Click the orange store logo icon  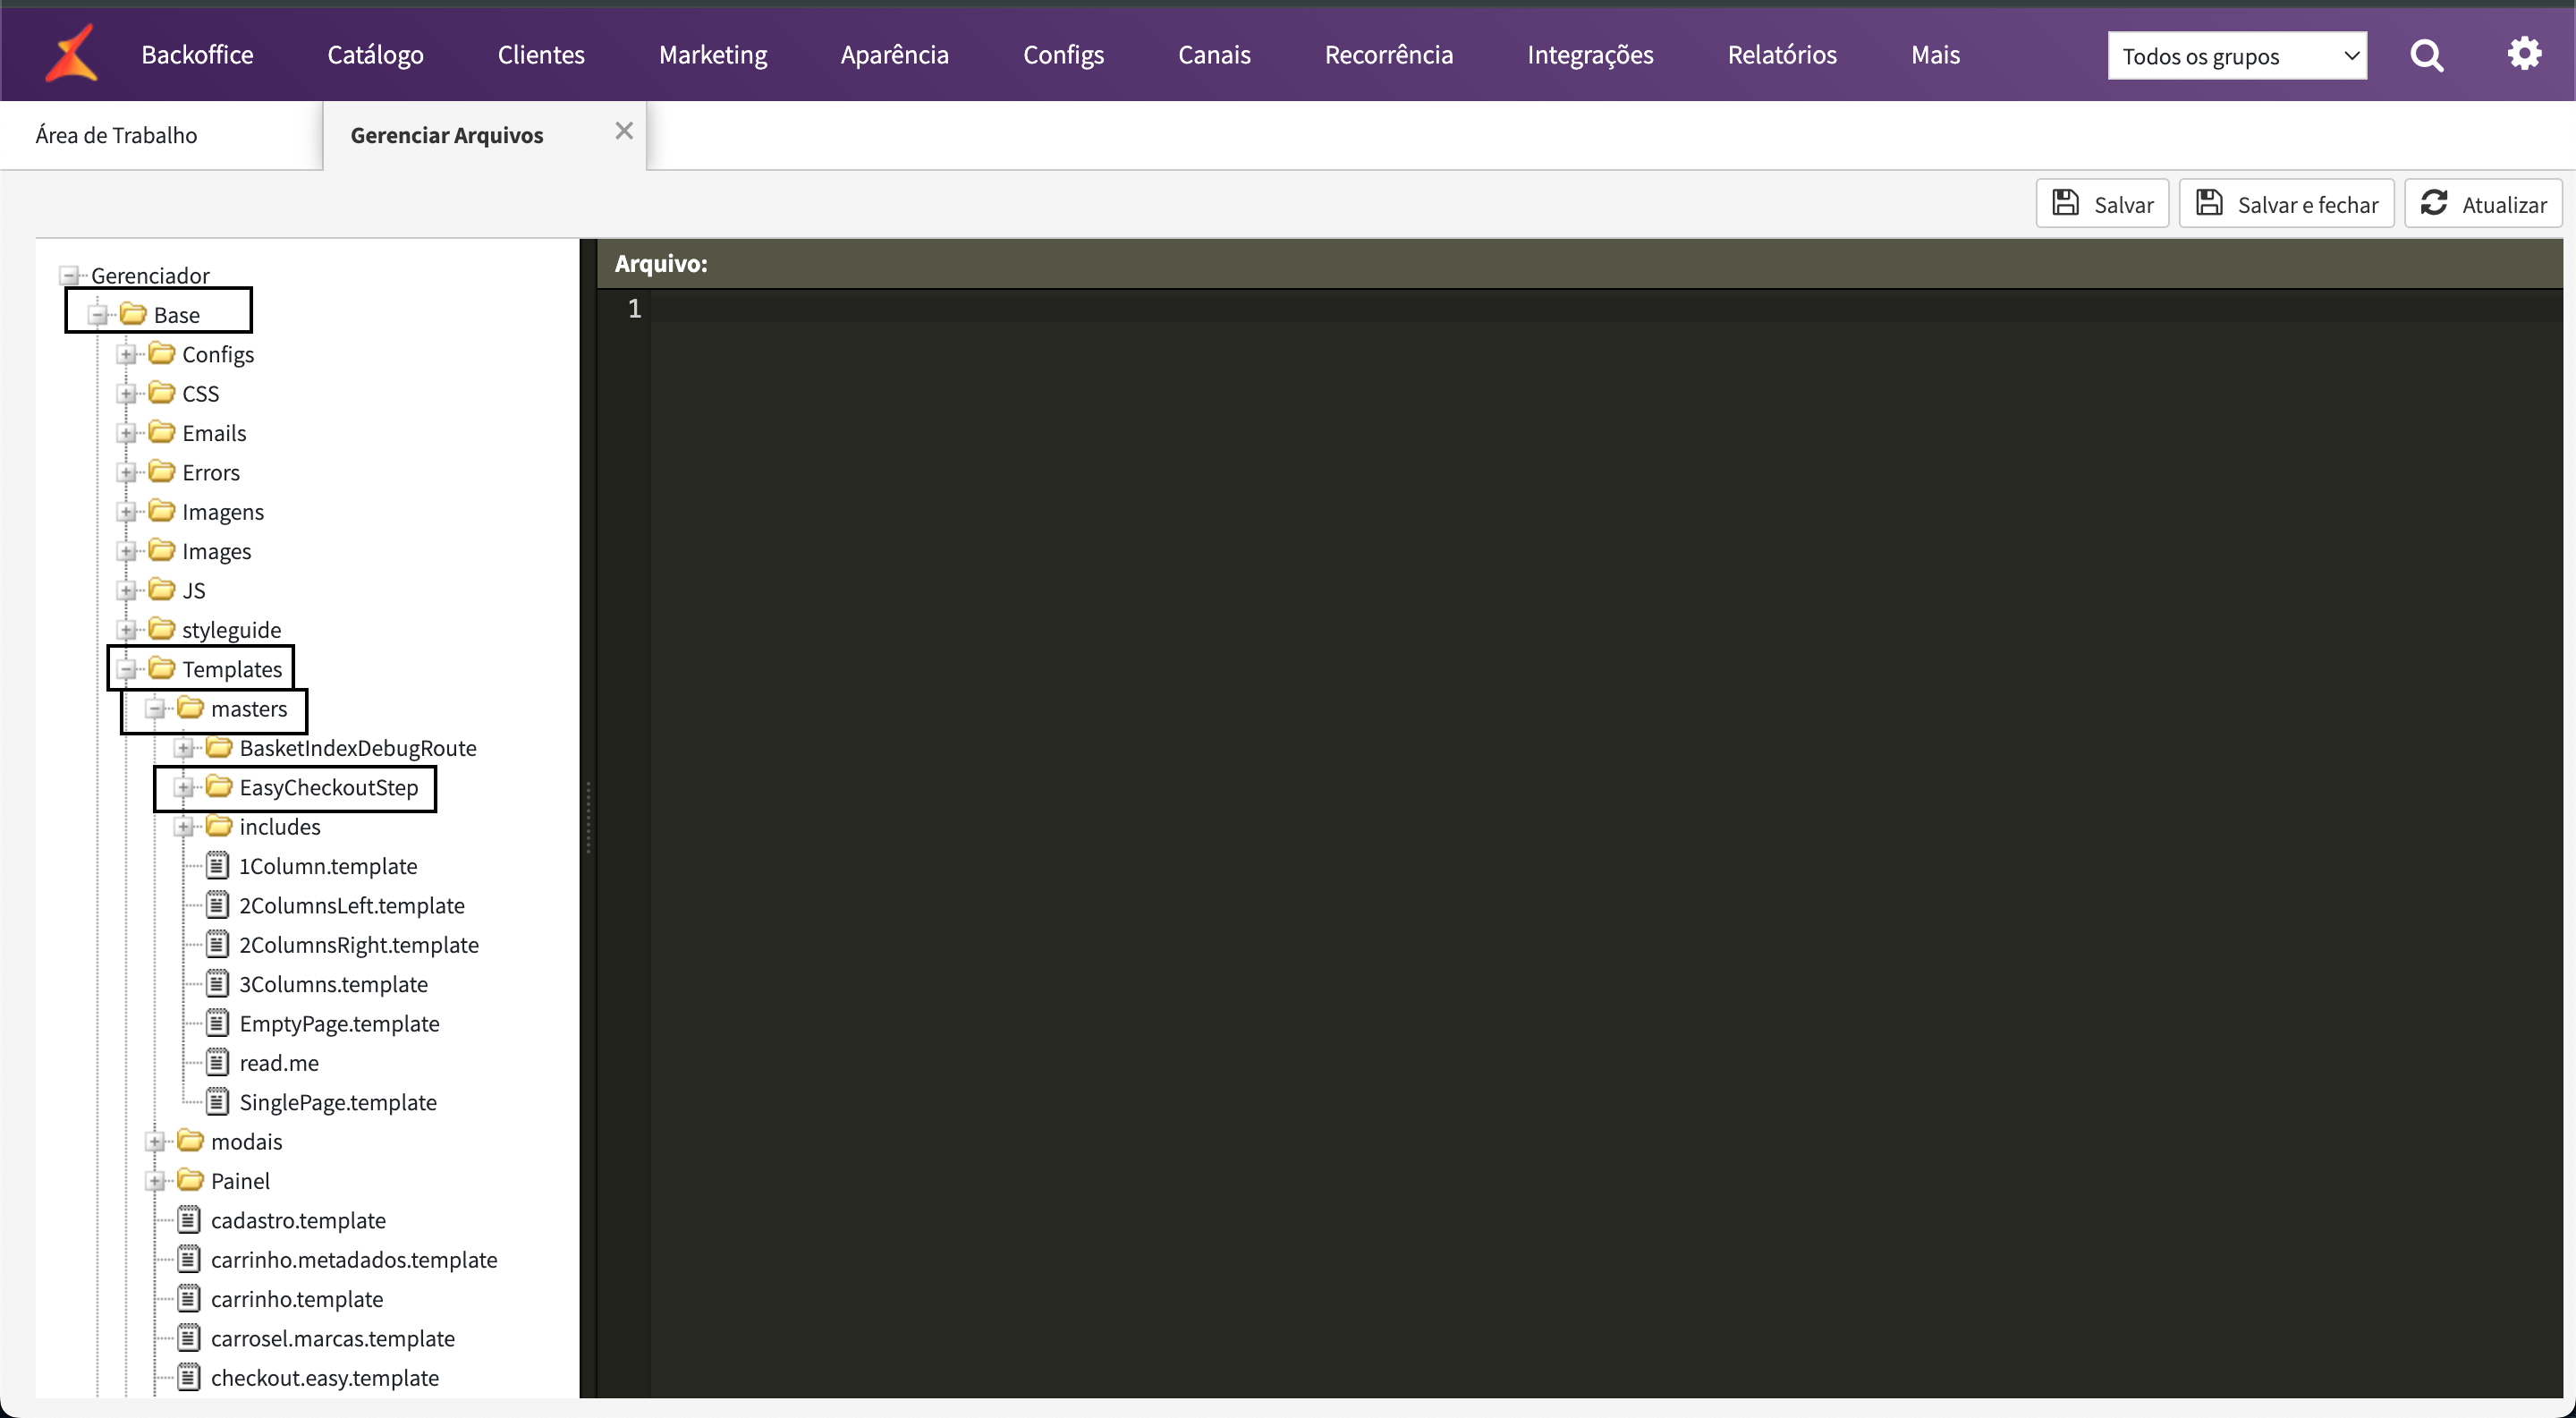[71, 53]
